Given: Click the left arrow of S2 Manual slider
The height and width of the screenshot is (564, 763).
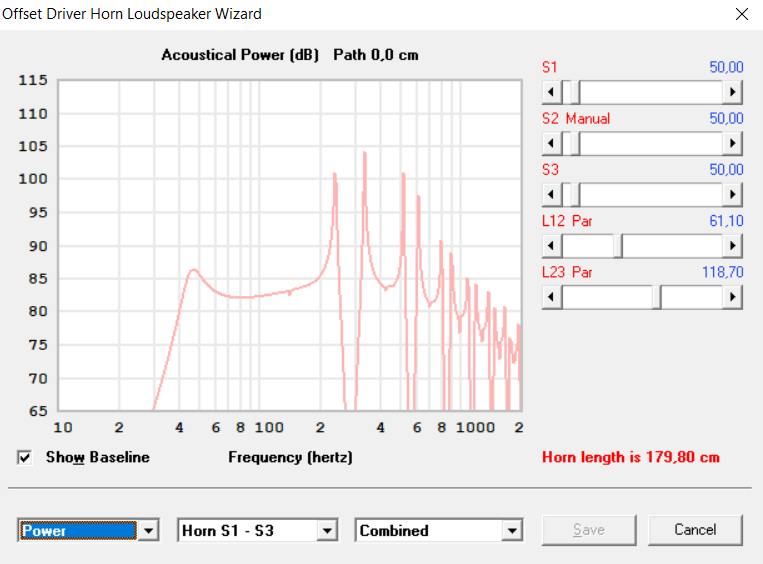Looking at the screenshot, I should coord(552,144).
